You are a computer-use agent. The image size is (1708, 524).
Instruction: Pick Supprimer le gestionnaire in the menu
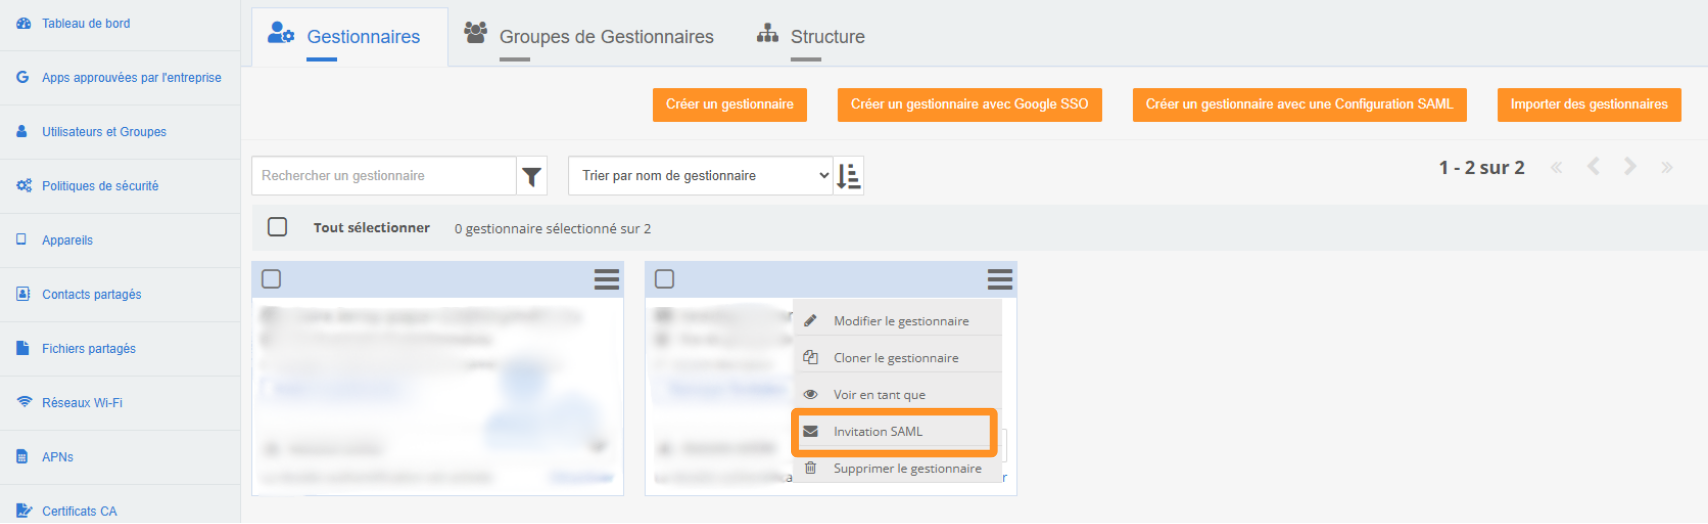[x=907, y=468]
